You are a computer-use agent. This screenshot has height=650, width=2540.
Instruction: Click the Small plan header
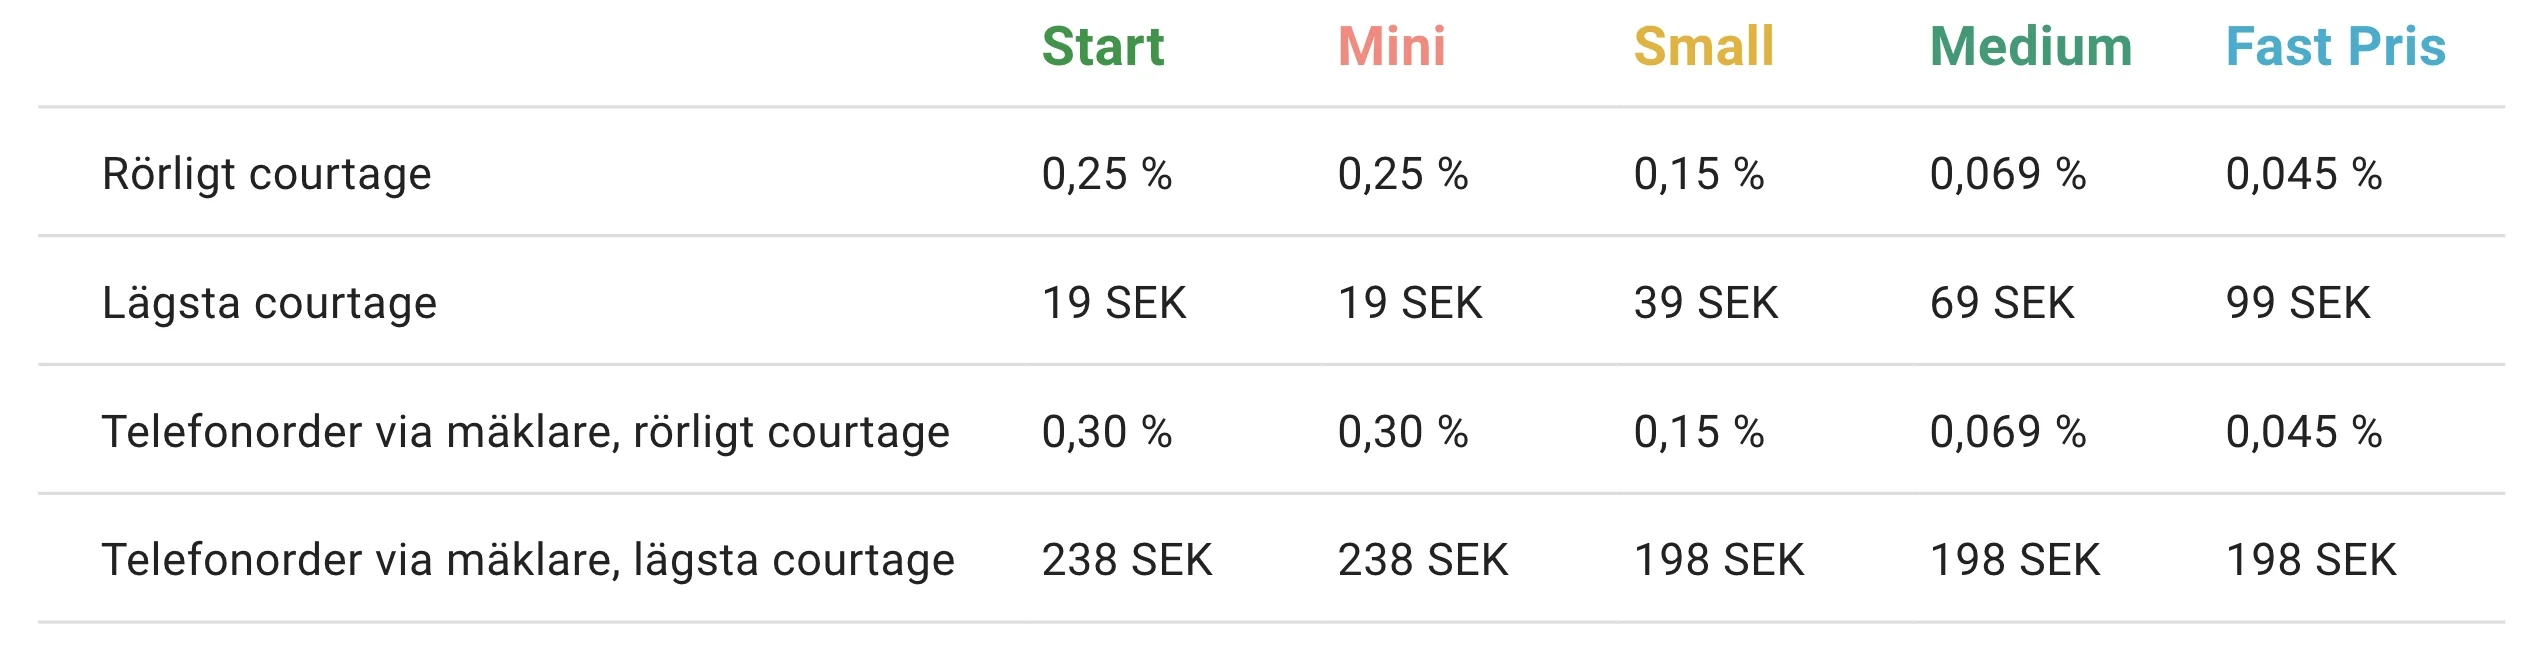[x=1703, y=47]
